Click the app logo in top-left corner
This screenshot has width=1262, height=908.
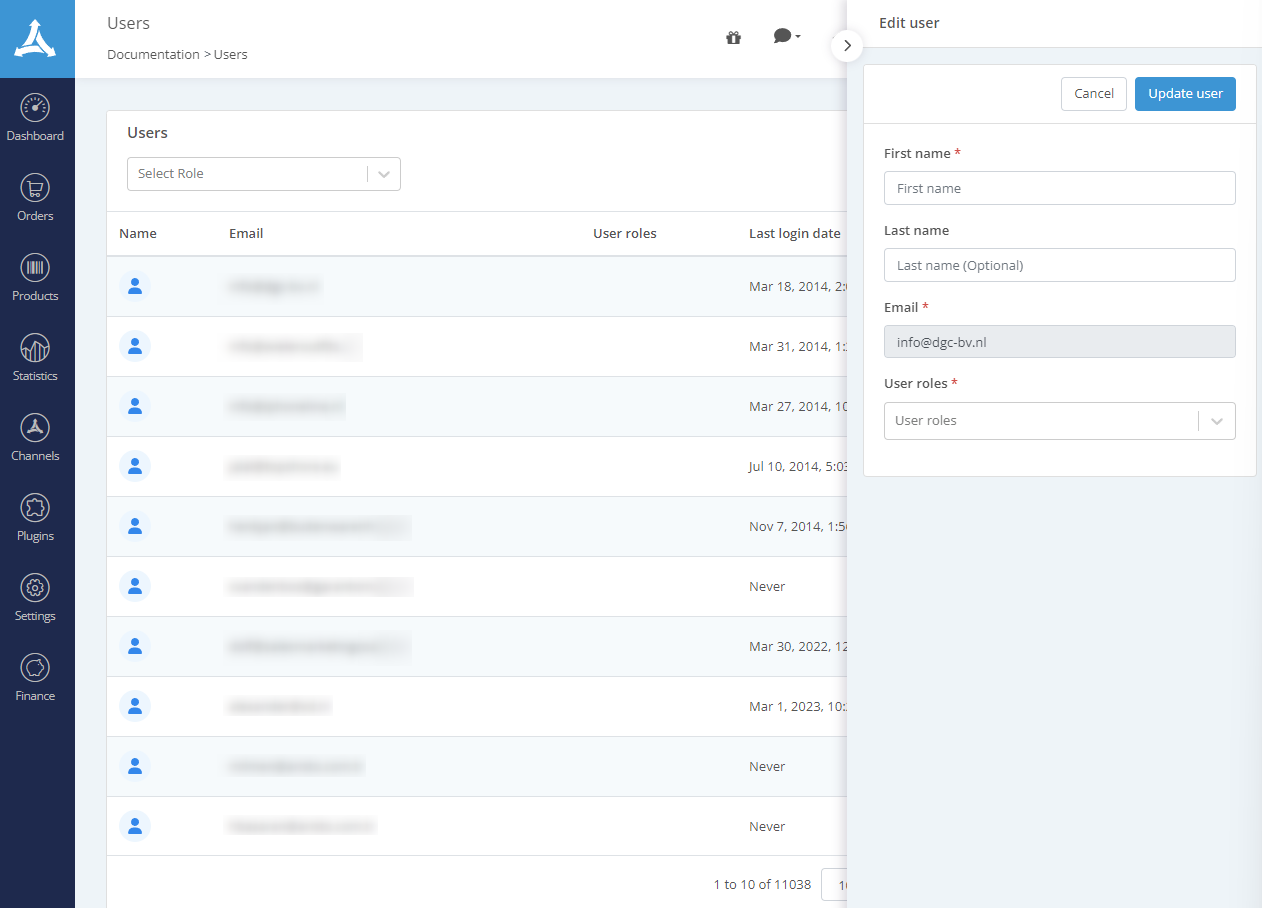point(37,39)
